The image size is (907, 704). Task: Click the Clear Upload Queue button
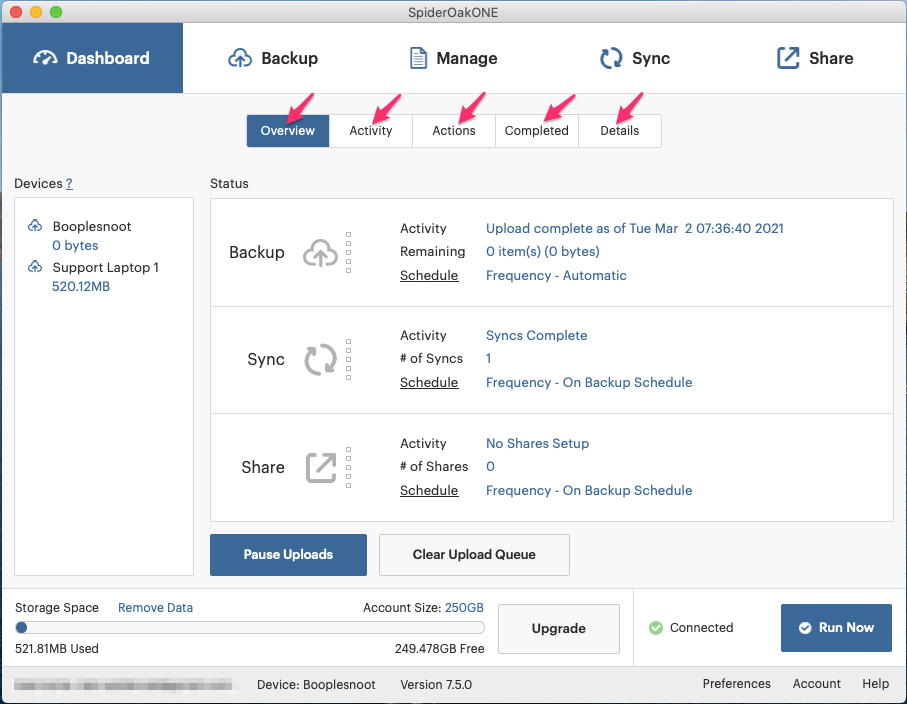pyautogui.click(x=474, y=555)
